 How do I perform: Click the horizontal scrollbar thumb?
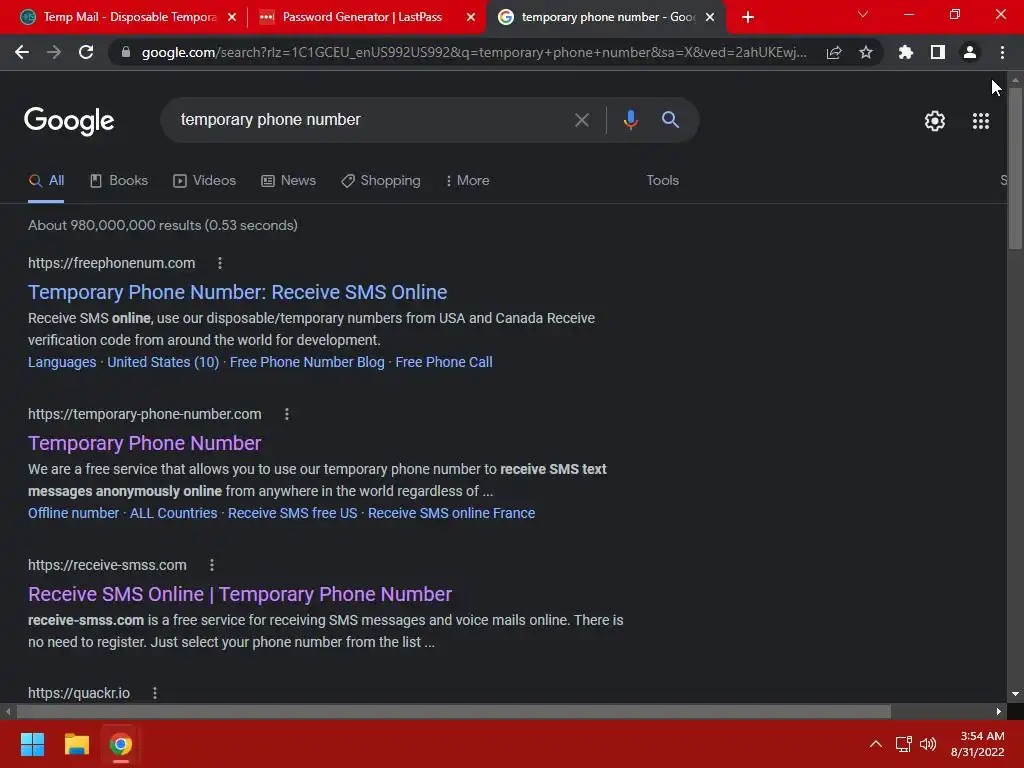pyautogui.click(x=453, y=711)
